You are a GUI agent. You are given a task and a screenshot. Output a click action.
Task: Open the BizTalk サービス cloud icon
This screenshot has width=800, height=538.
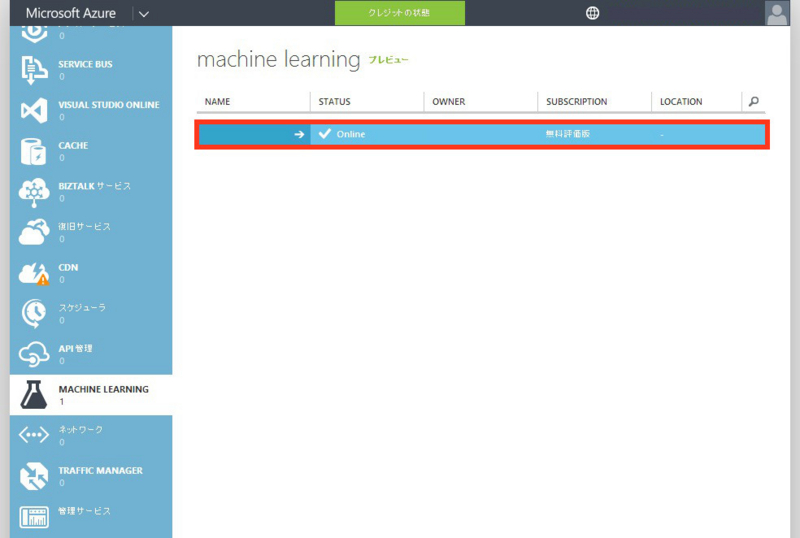pos(34,192)
